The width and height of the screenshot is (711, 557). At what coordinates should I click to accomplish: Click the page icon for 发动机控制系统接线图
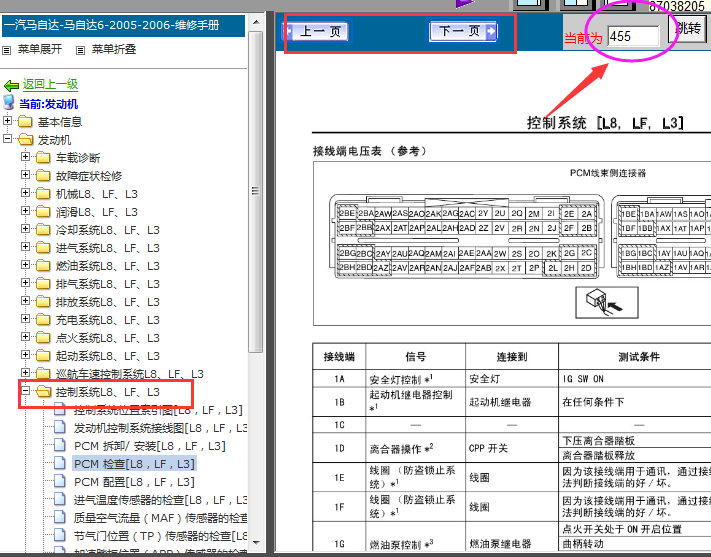pos(60,427)
